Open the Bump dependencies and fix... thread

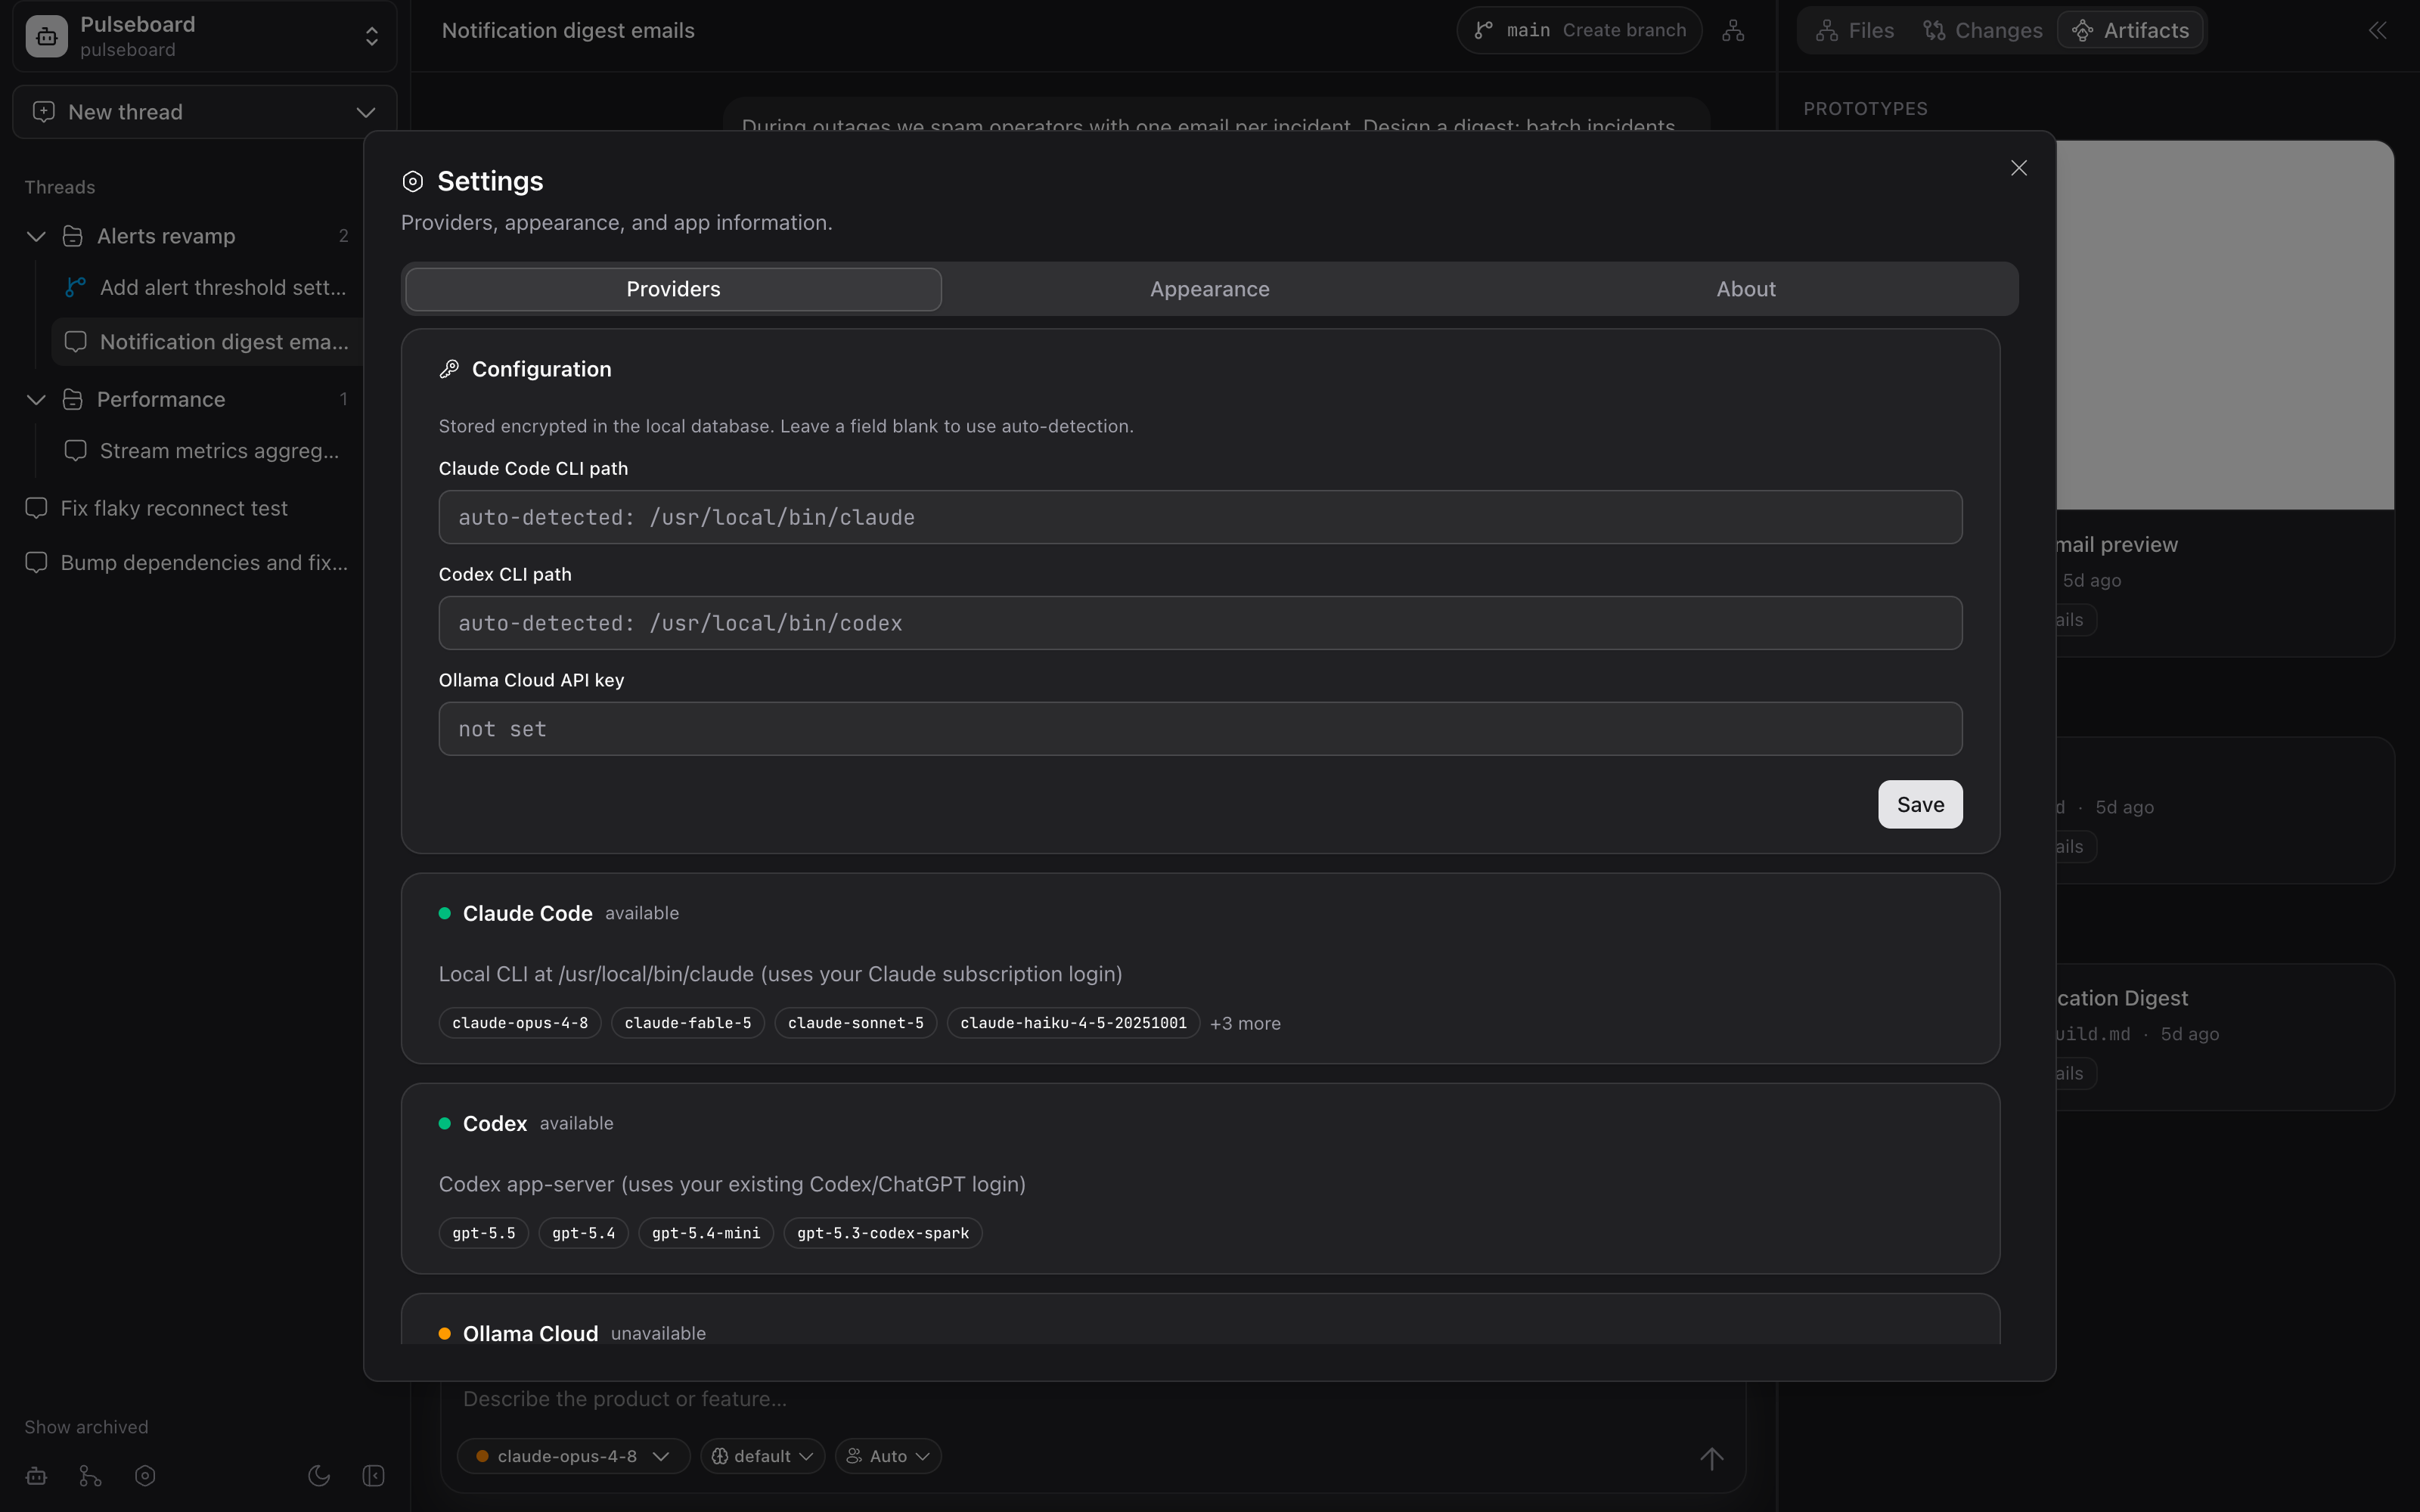pyautogui.click(x=204, y=563)
